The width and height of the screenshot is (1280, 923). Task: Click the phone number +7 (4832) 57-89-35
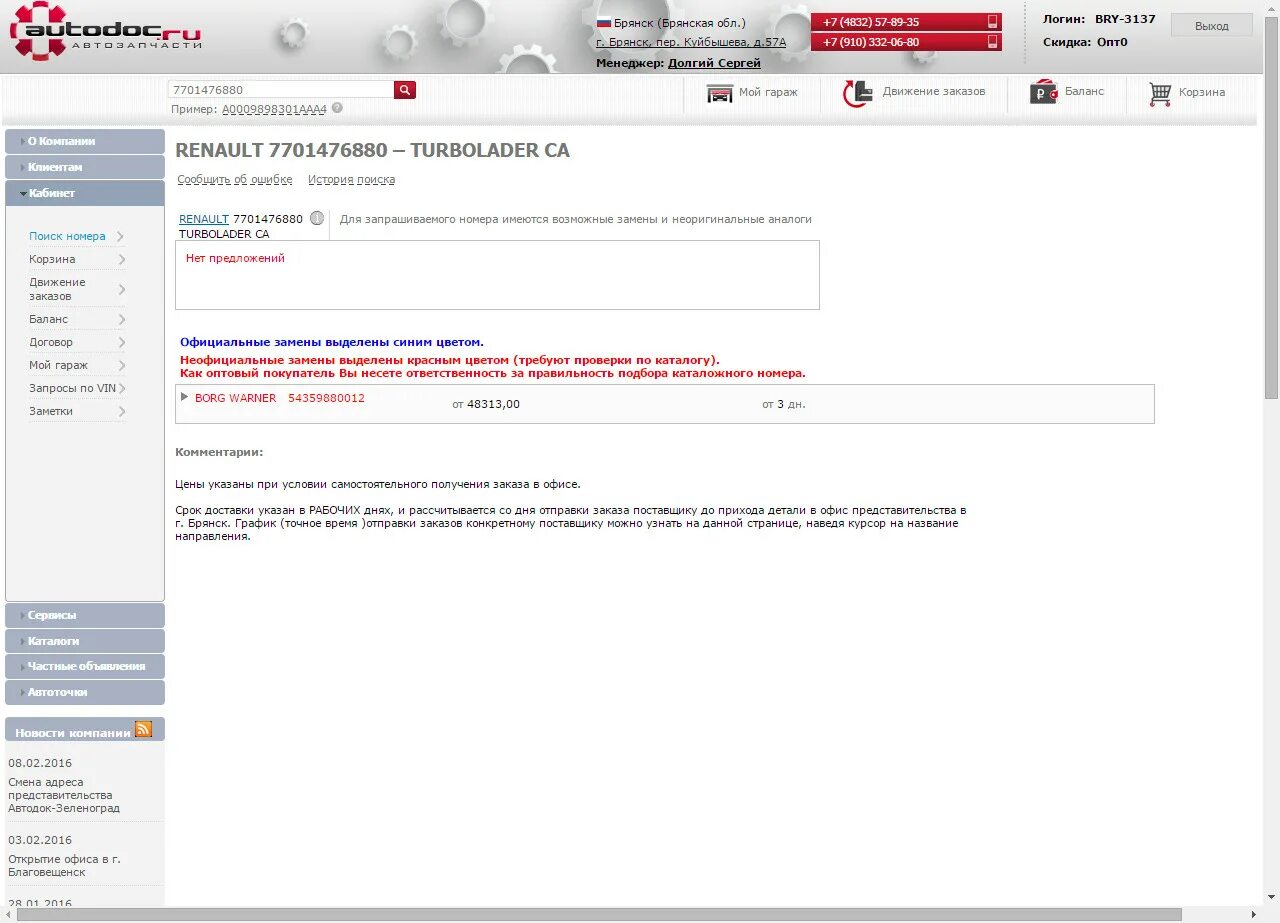point(871,22)
